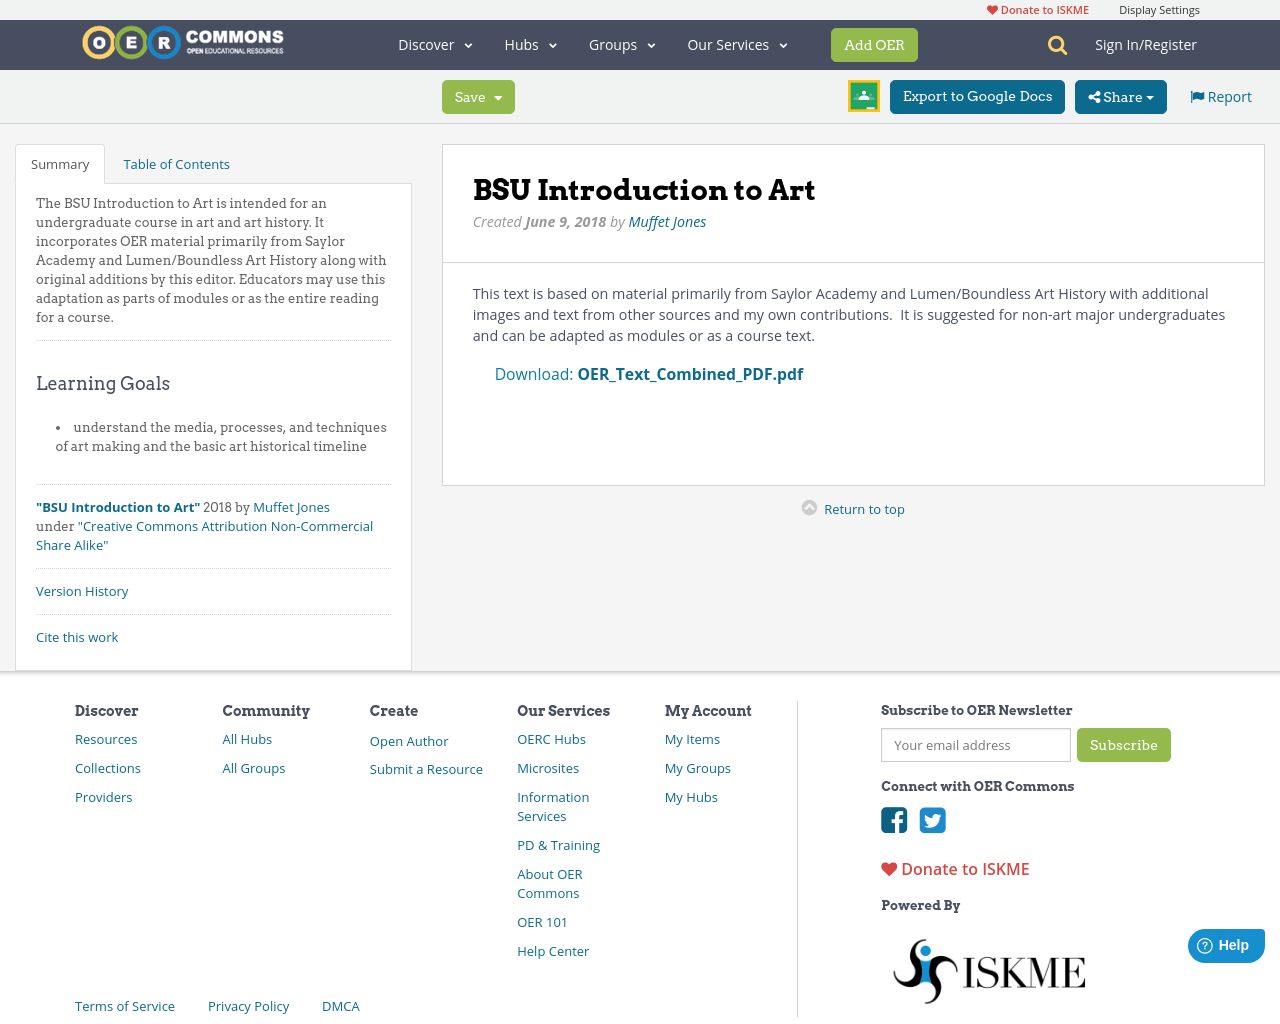Click the newsletter email address field

(x=975, y=745)
